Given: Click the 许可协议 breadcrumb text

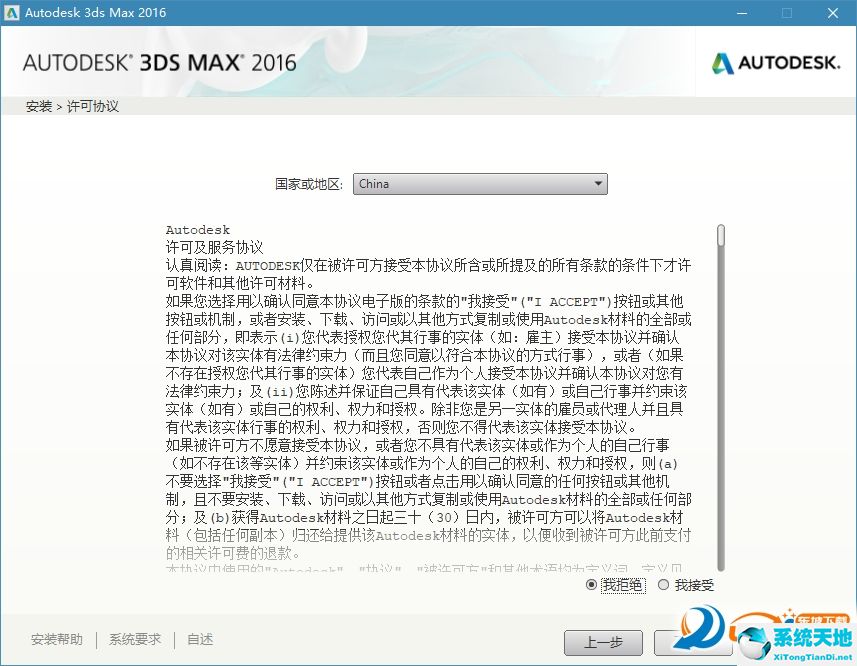Looking at the screenshot, I should point(92,106).
